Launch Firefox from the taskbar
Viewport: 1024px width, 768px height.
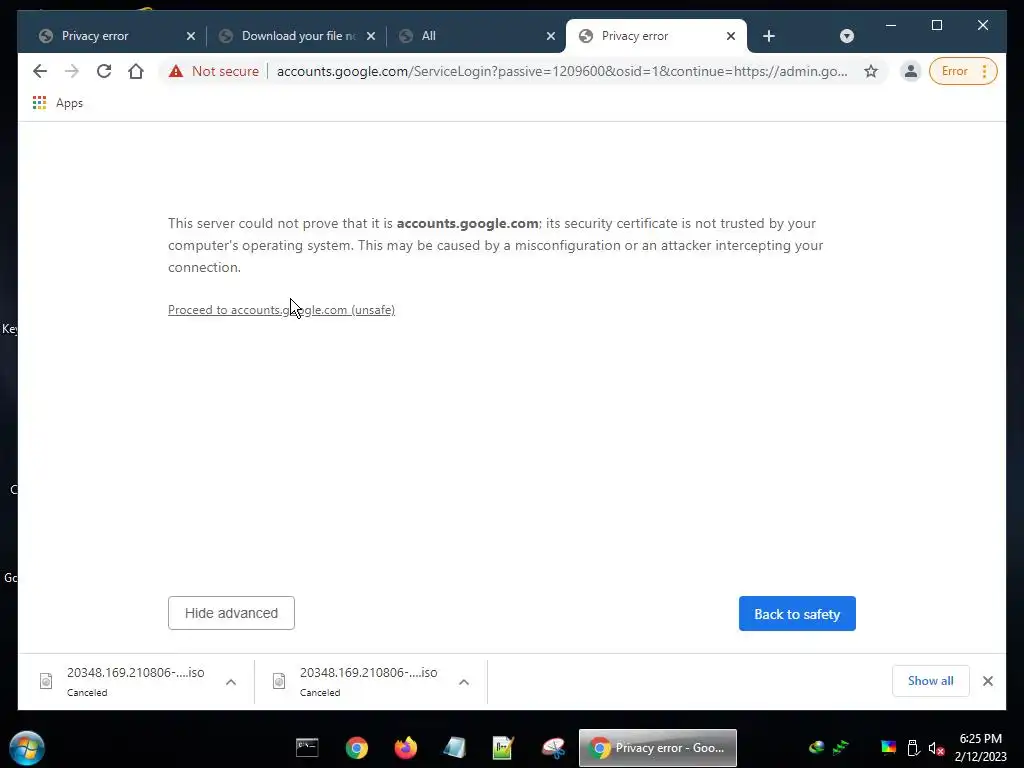pyautogui.click(x=406, y=748)
